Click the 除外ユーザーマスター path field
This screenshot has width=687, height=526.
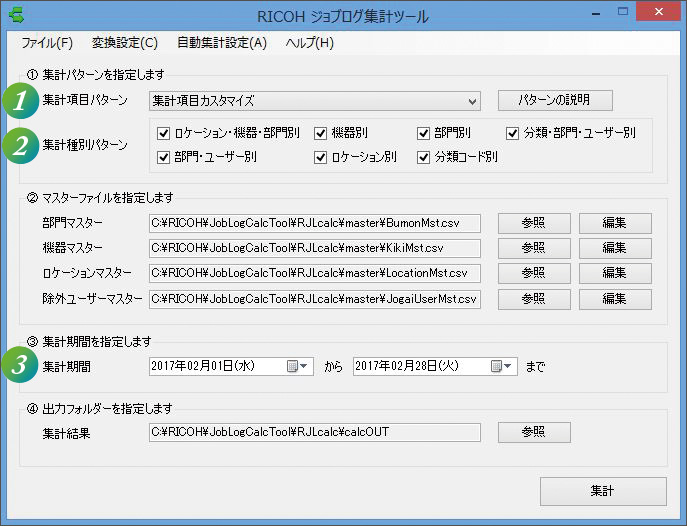point(314,298)
